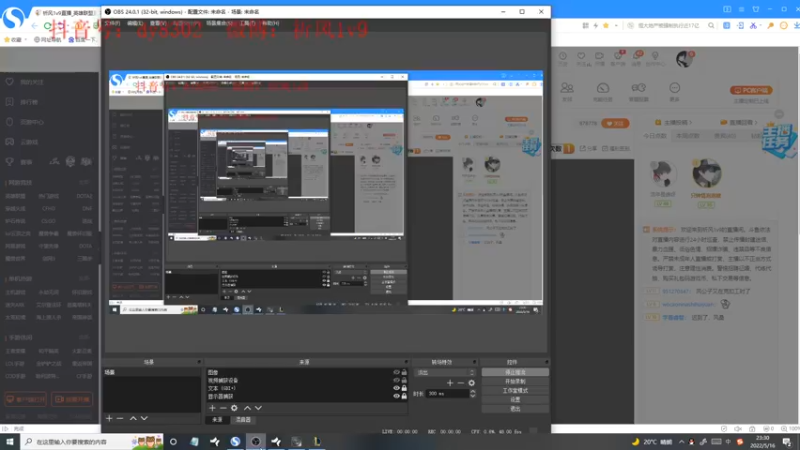This screenshot has height=450, width=800.
Task: Move the scene down in the scenes list
Action: coord(144,418)
